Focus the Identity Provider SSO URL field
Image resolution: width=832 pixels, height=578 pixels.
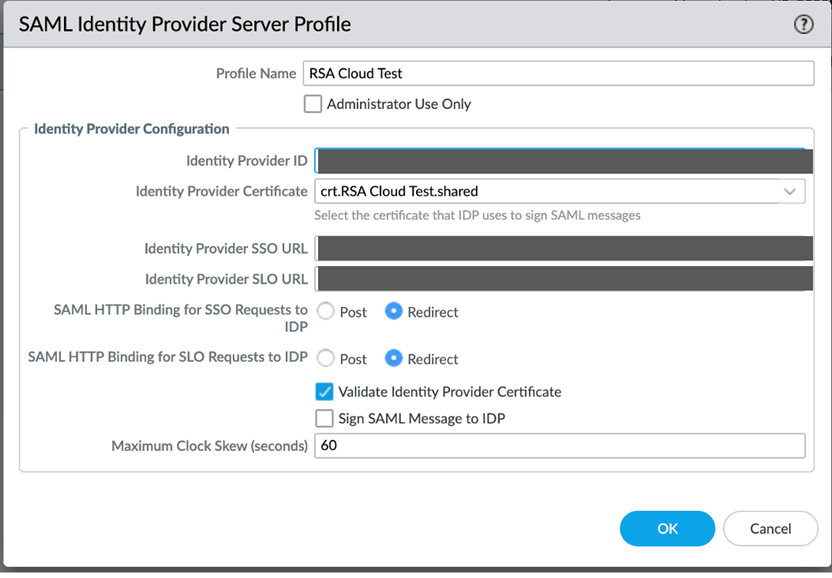560,248
